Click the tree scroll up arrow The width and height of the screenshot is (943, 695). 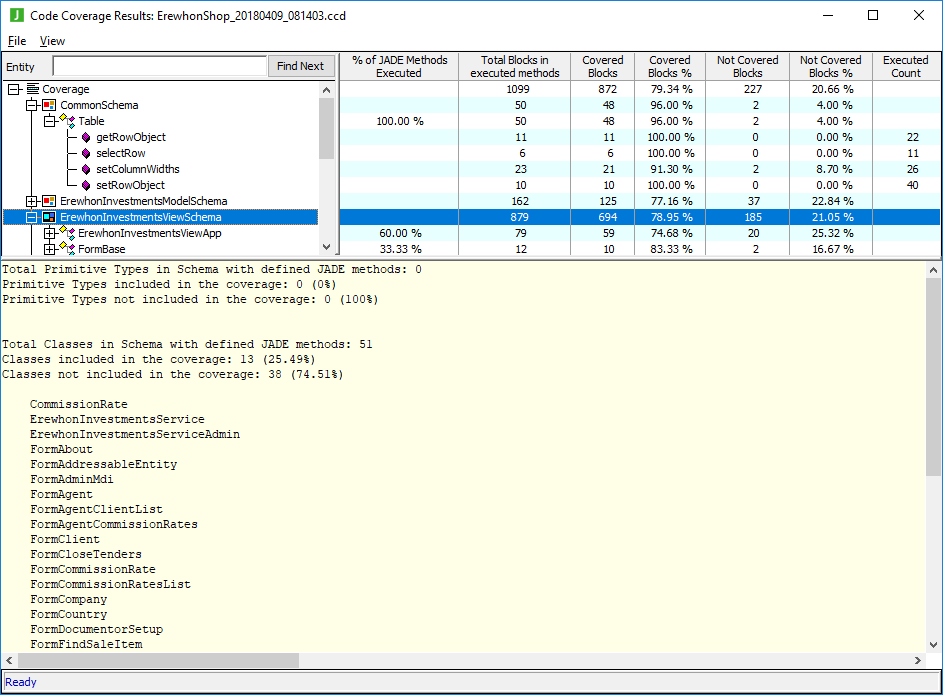[x=327, y=90]
